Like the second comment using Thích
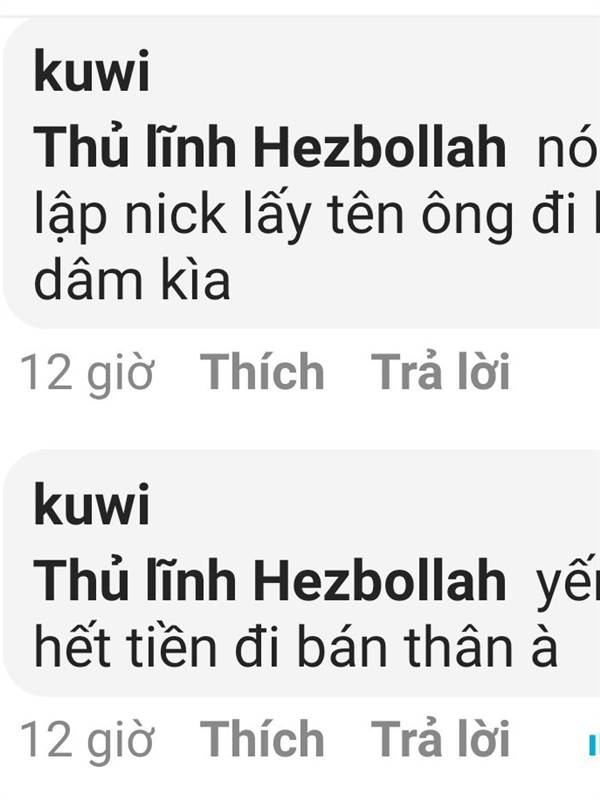 click(x=262, y=738)
